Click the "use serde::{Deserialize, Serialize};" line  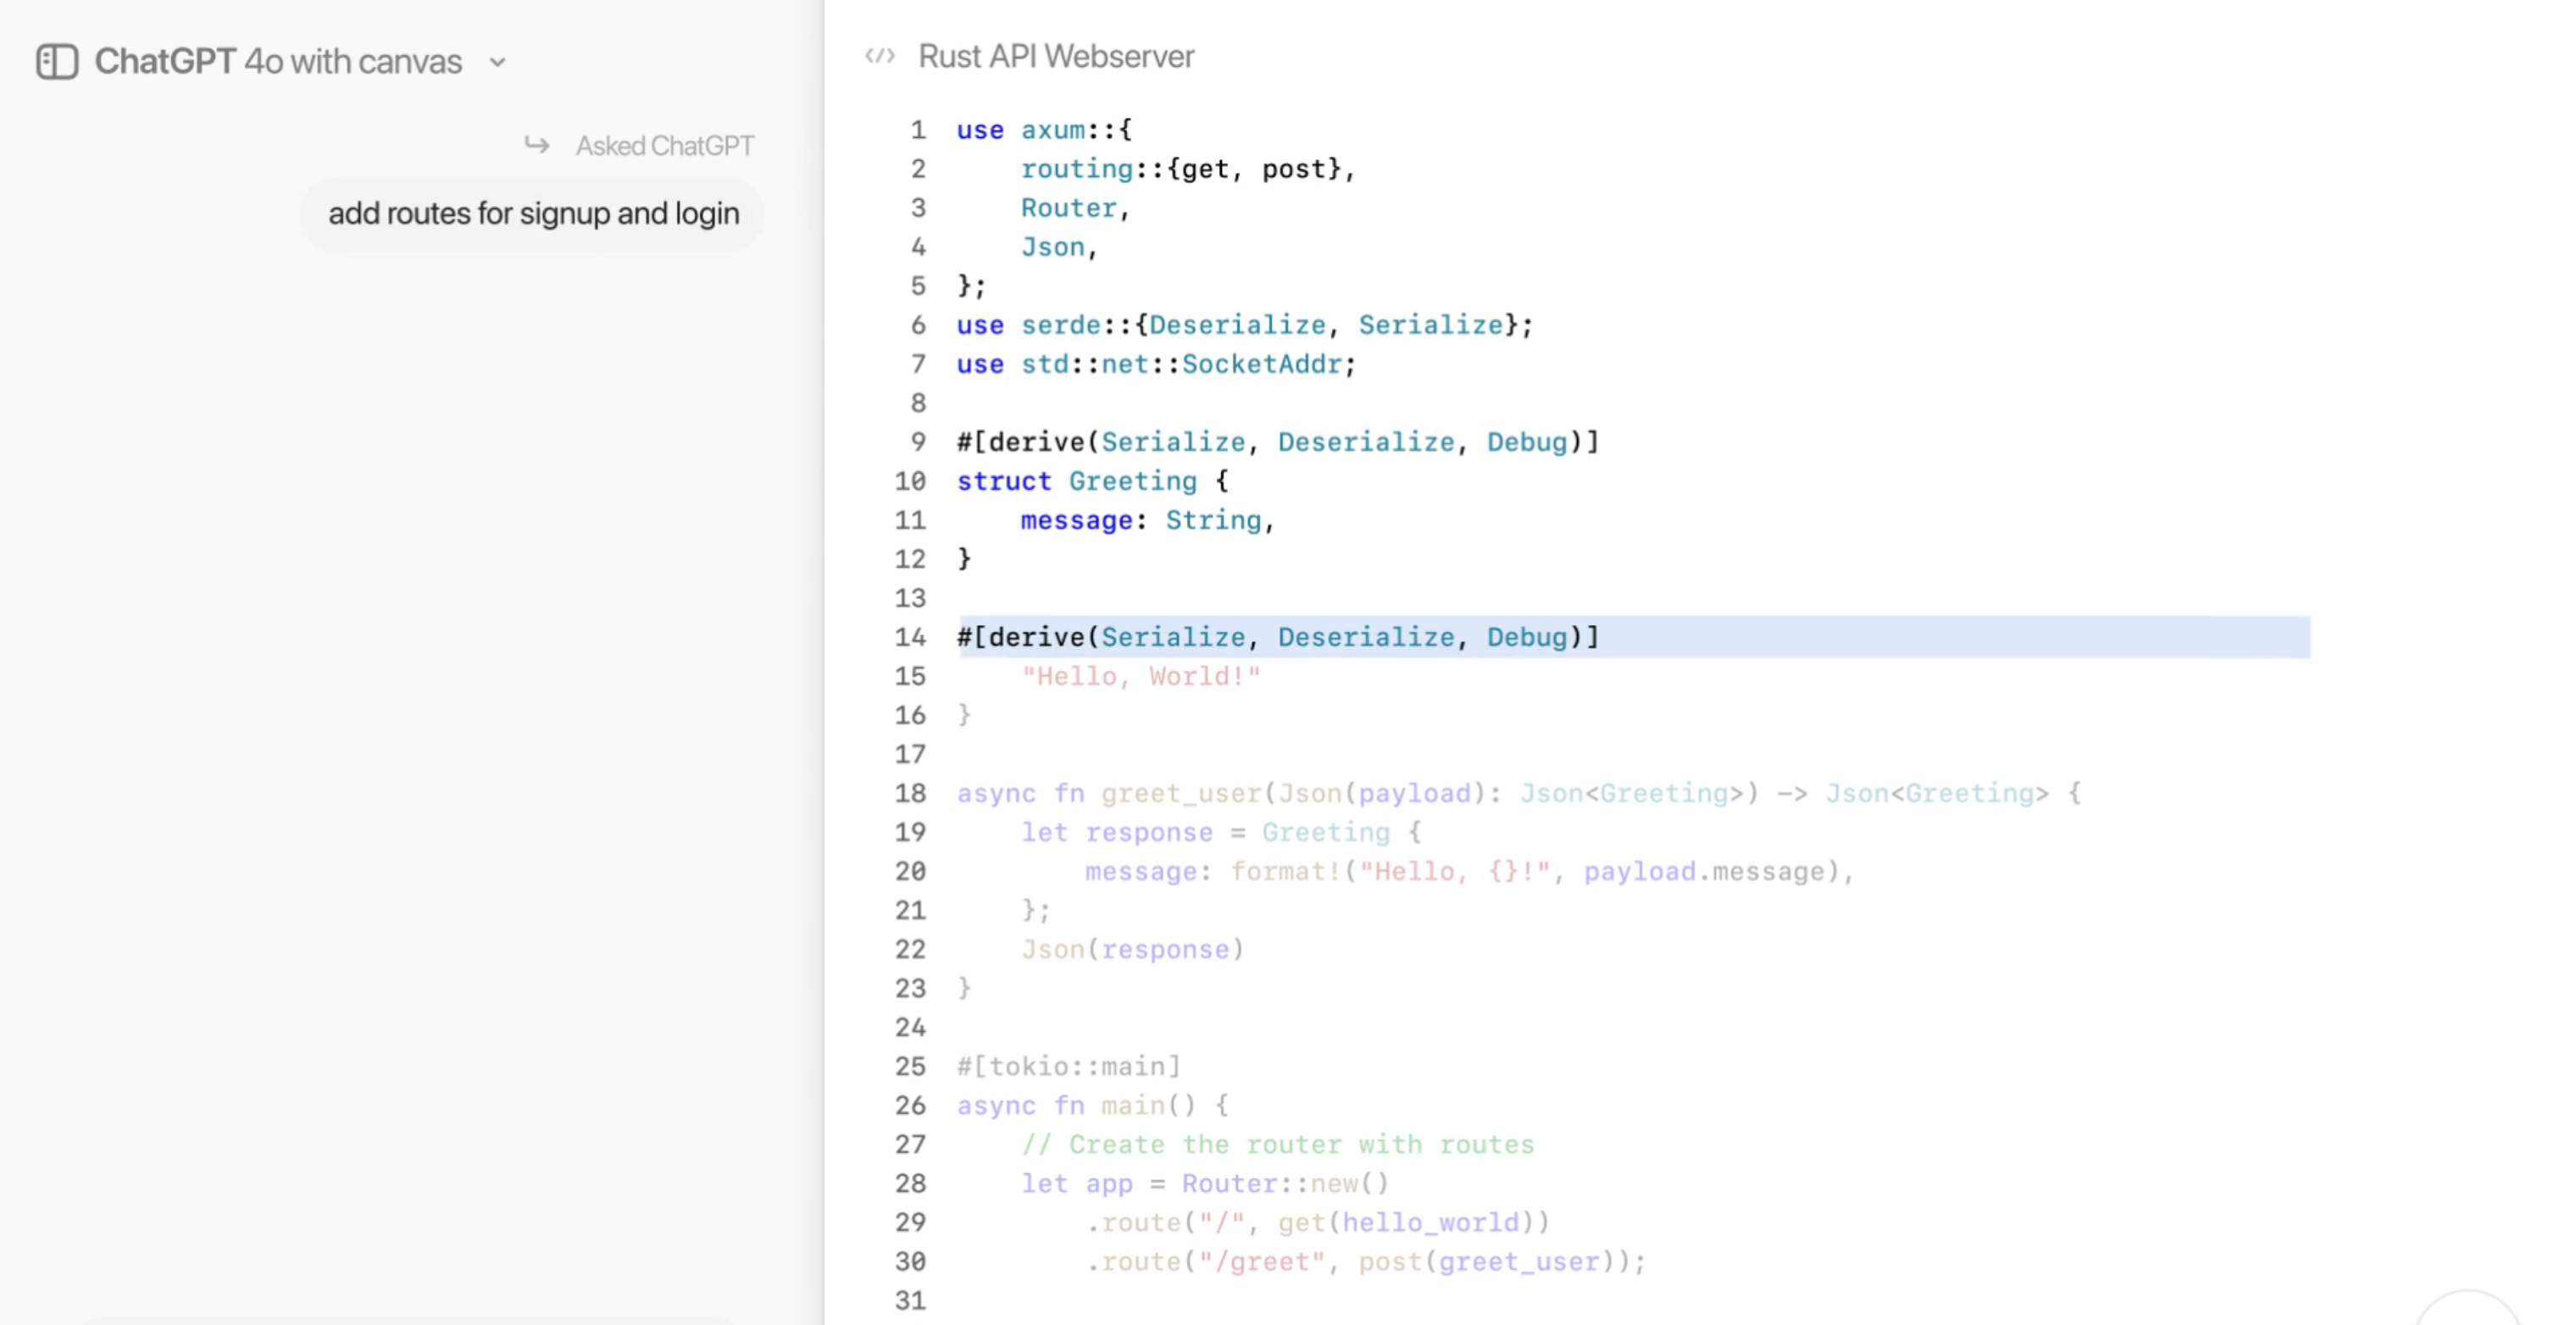pyautogui.click(x=1245, y=325)
